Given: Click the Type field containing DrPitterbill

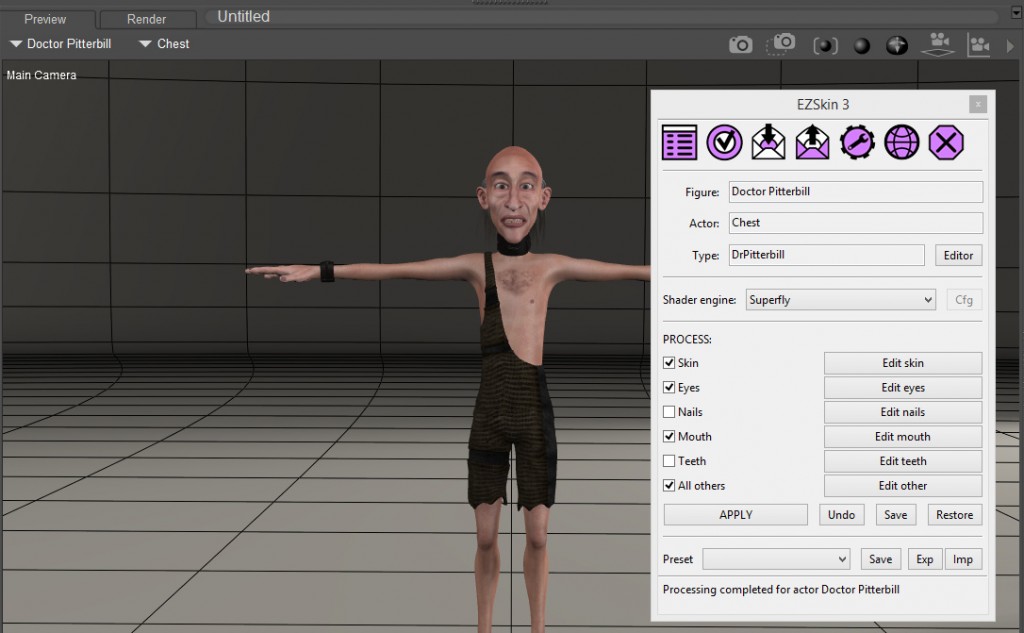Looking at the screenshot, I should click(x=825, y=255).
